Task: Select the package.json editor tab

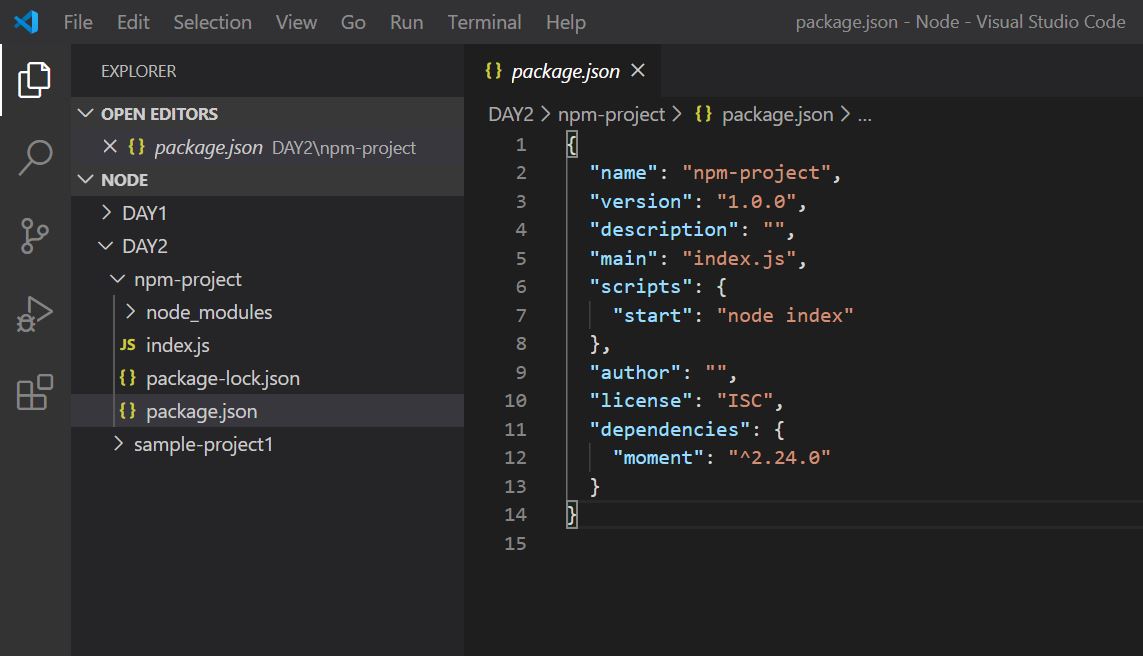Action: [563, 71]
